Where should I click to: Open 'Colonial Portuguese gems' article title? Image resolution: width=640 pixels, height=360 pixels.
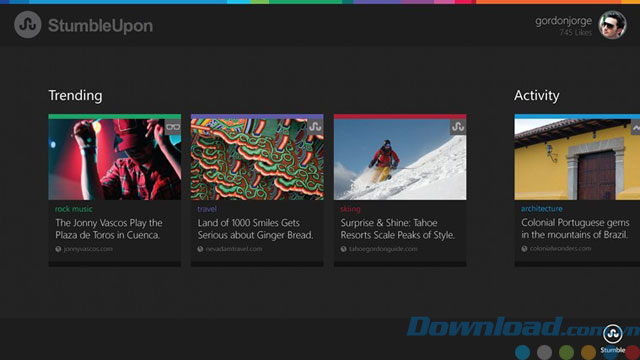(575, 228)
